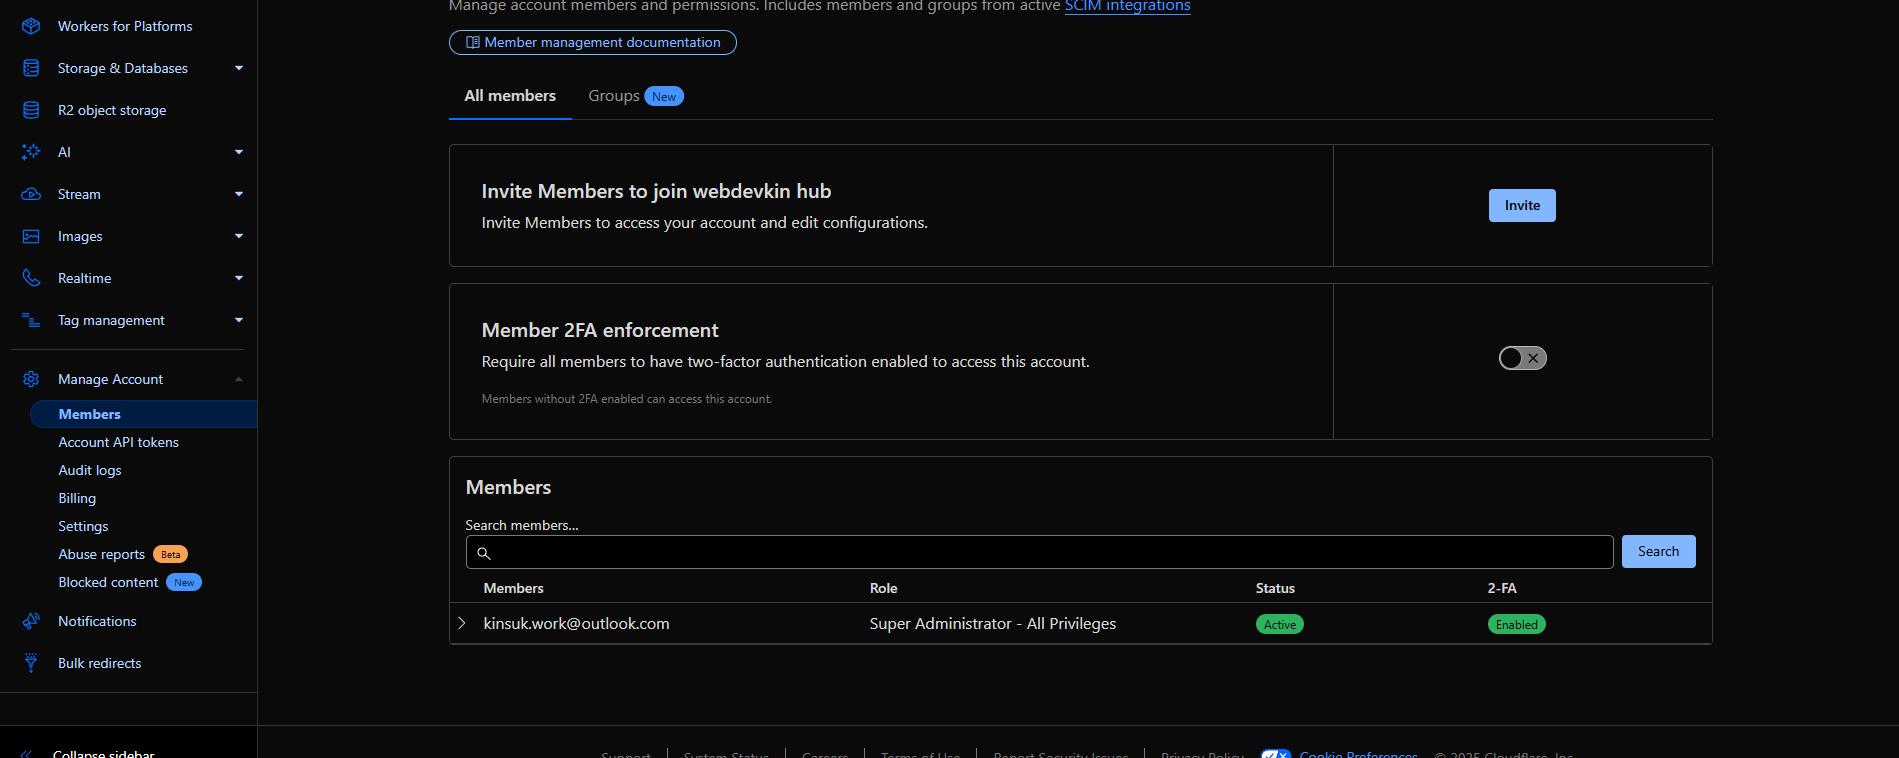Click the Members column header in table

pos(513,588)
